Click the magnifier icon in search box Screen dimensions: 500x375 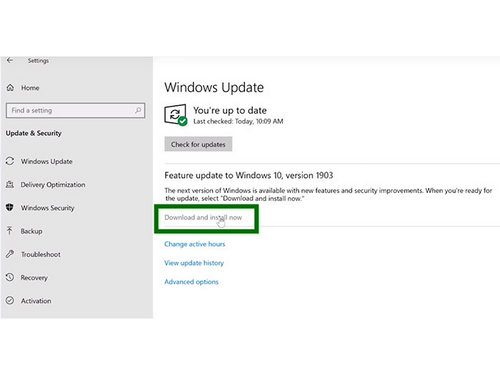(138, 110)
